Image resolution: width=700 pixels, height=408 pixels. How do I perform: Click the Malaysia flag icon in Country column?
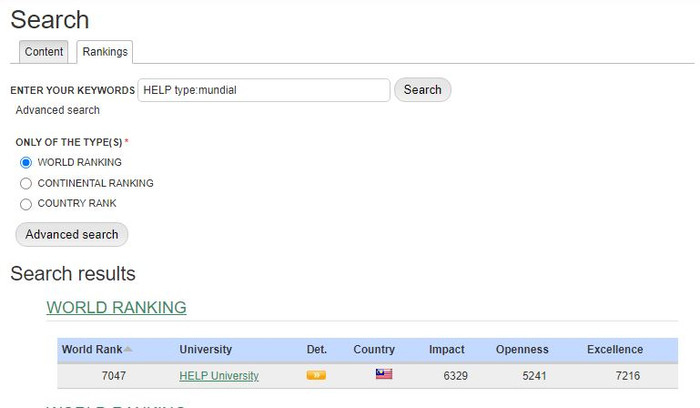(x=383, y=374)
